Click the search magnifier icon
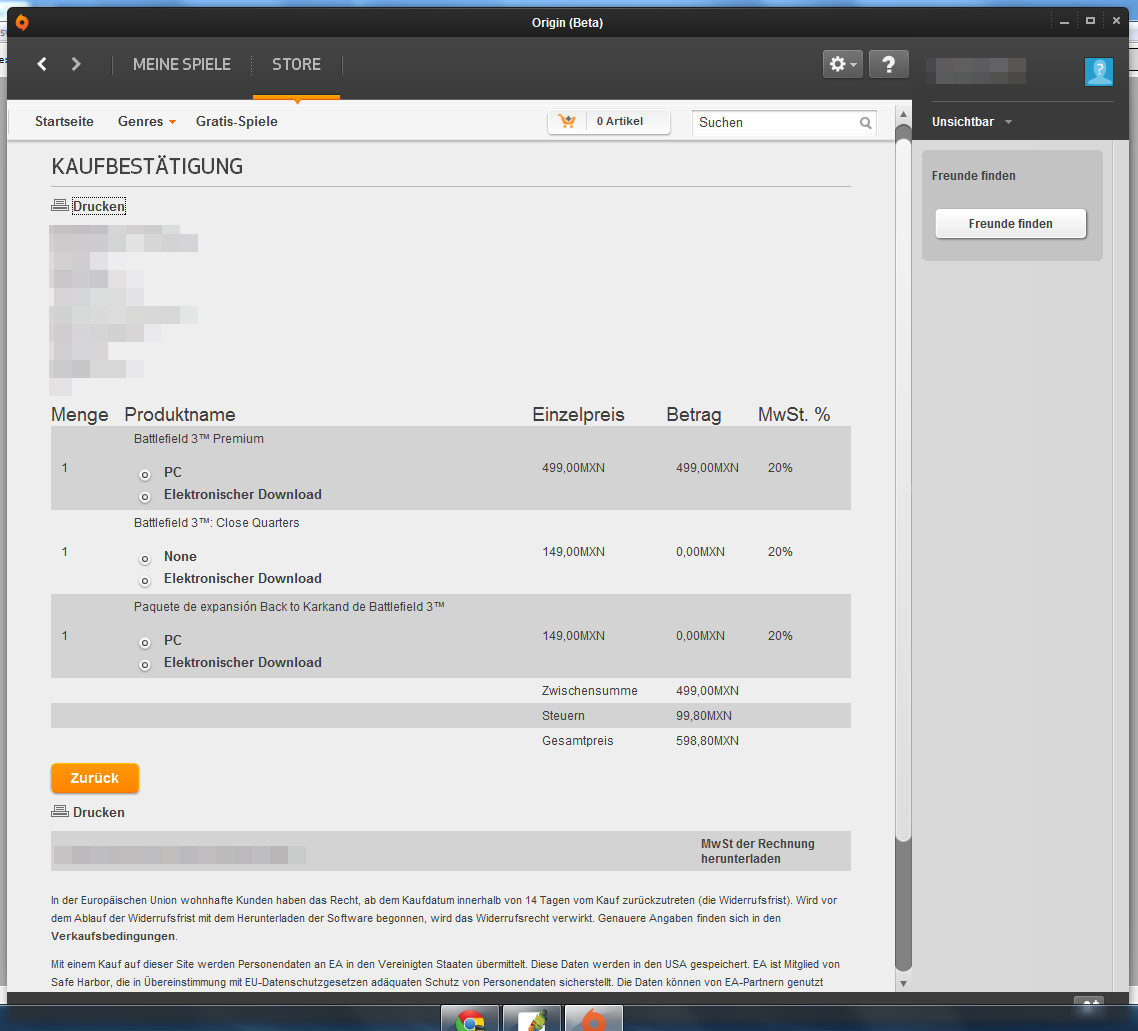This screenshot has width=1138, height=1031. [x=866, y=123]
